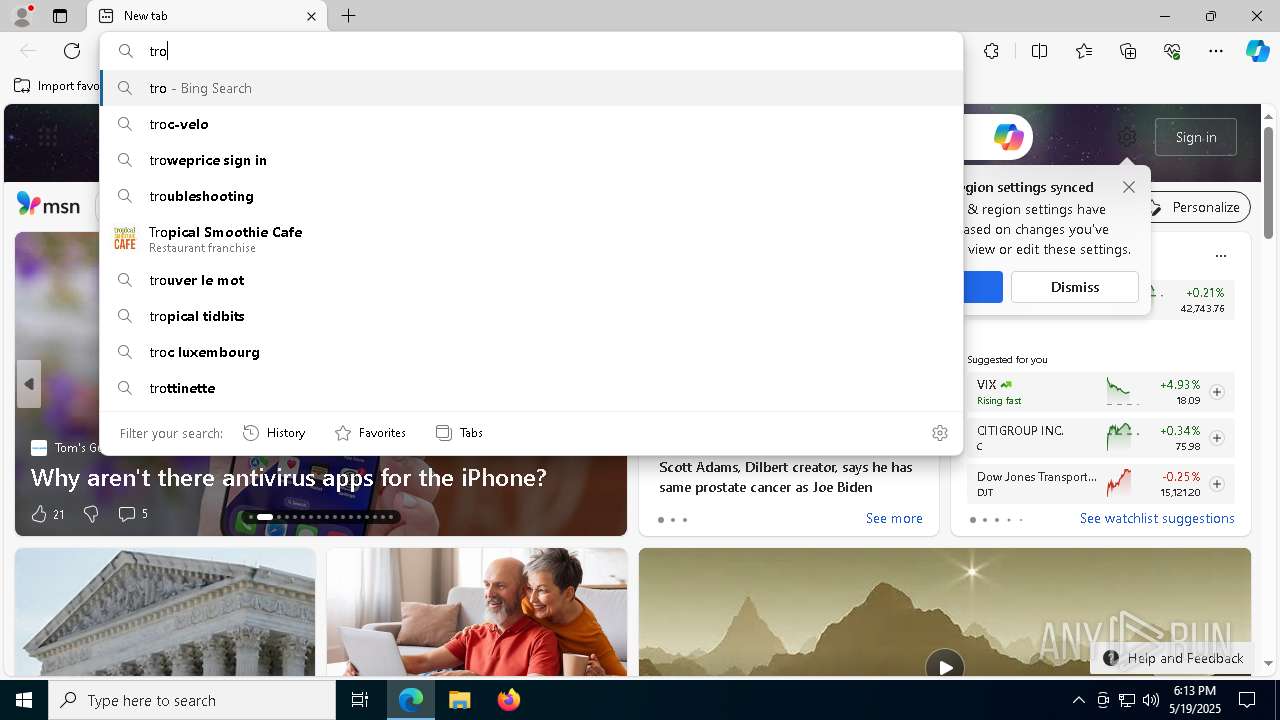Screen dimensions: 1280x720
Task: Click See watchlist suggestions link
Action: click(1157, 518)
